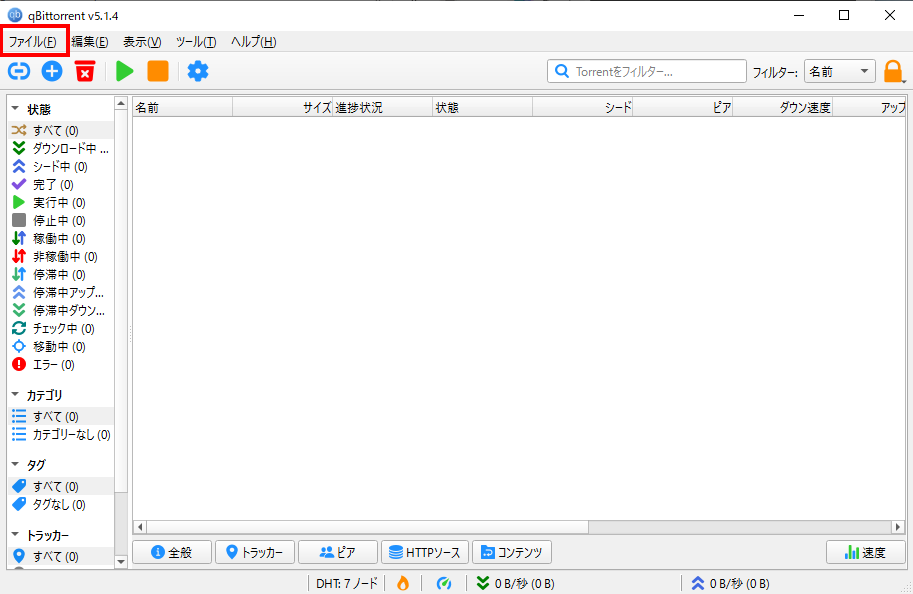Image resolution: width=913 pixels, height=594 pixels.
Task: Open settings with the blue gear icon
Action: pyautogui.click(x=198, y=71)
